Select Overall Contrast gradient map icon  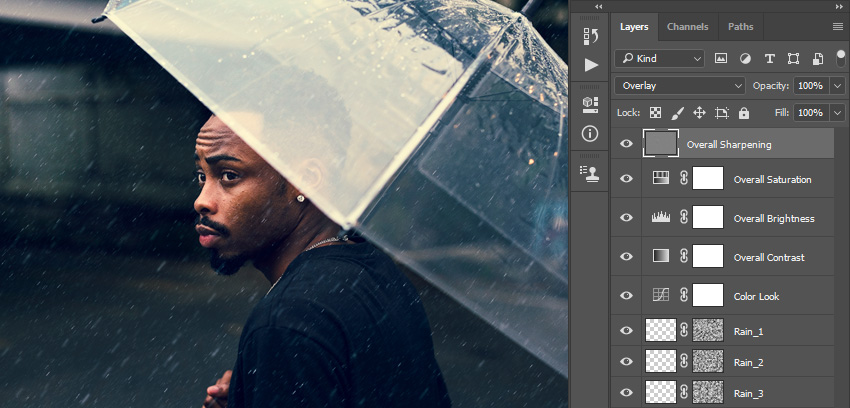[x=661, y=256]
